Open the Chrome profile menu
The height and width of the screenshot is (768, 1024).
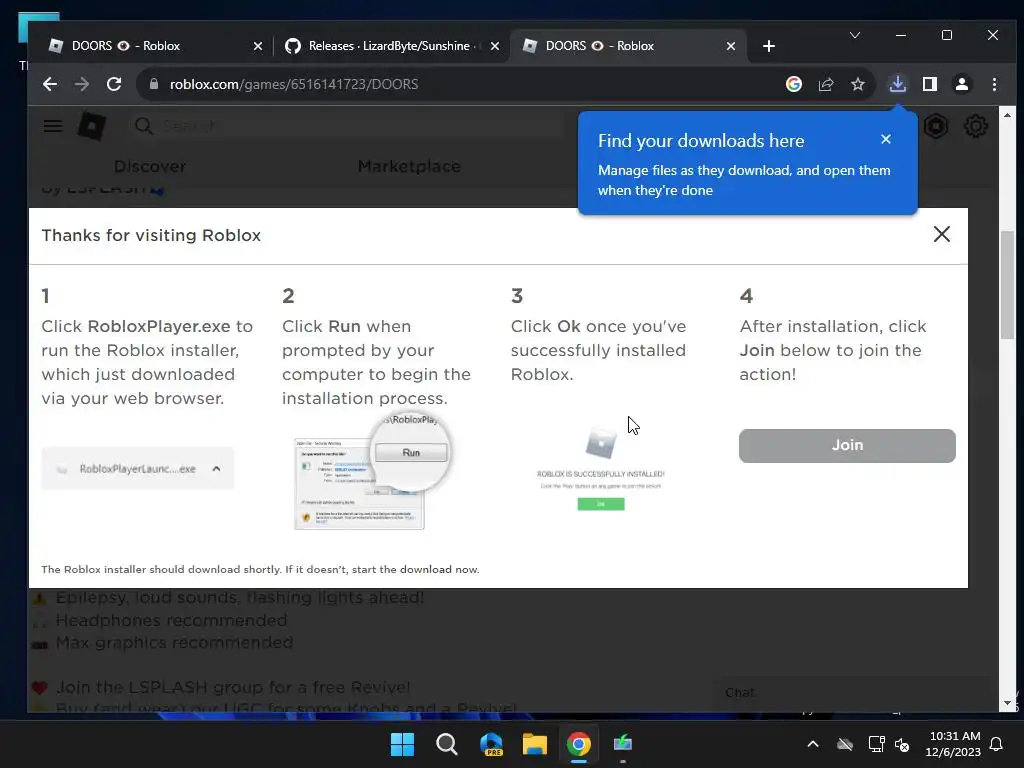click(x=962, y=84)
